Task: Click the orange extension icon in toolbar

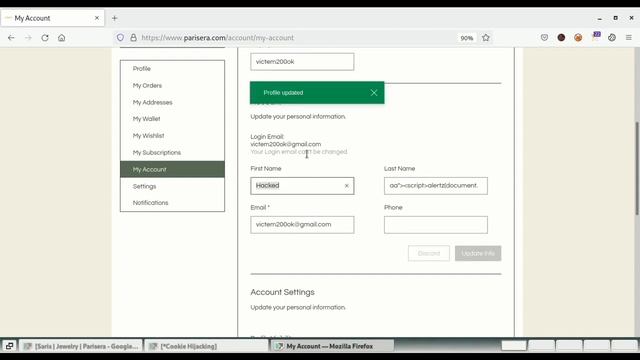Action: pos(578,38)
